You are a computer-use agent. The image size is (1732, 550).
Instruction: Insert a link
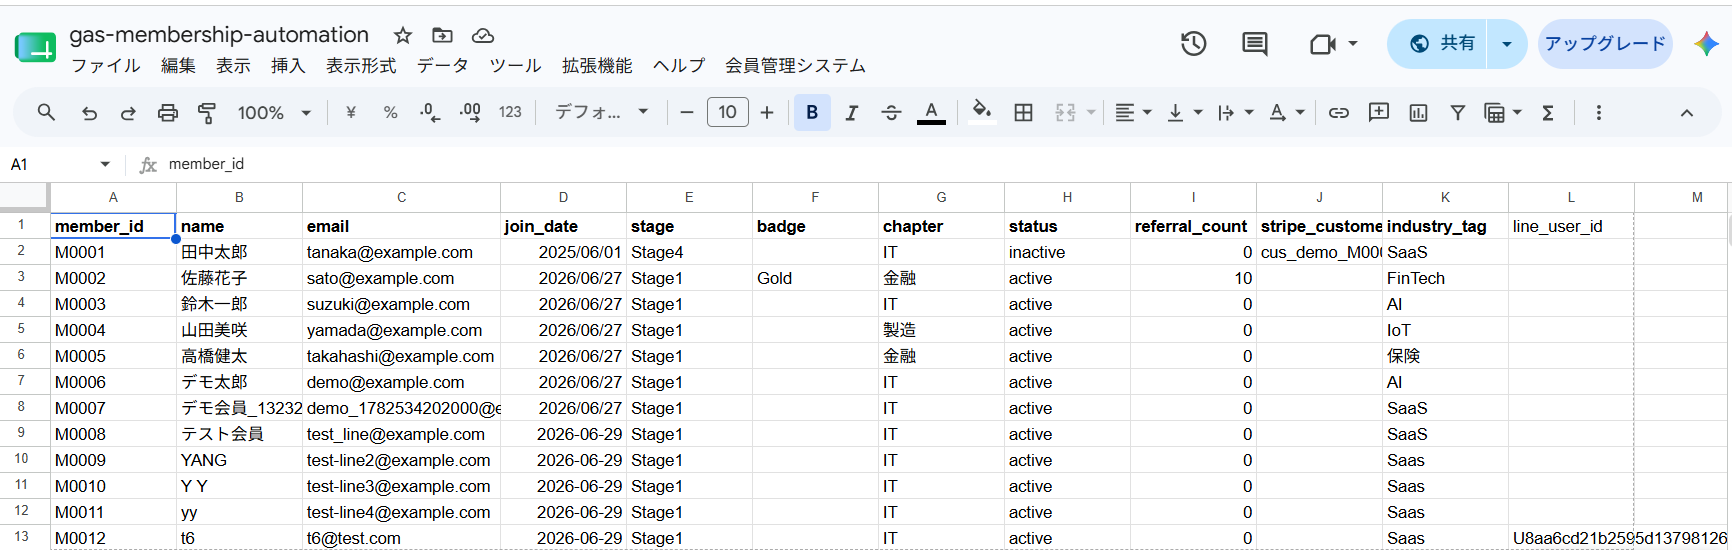[1338, 113]
